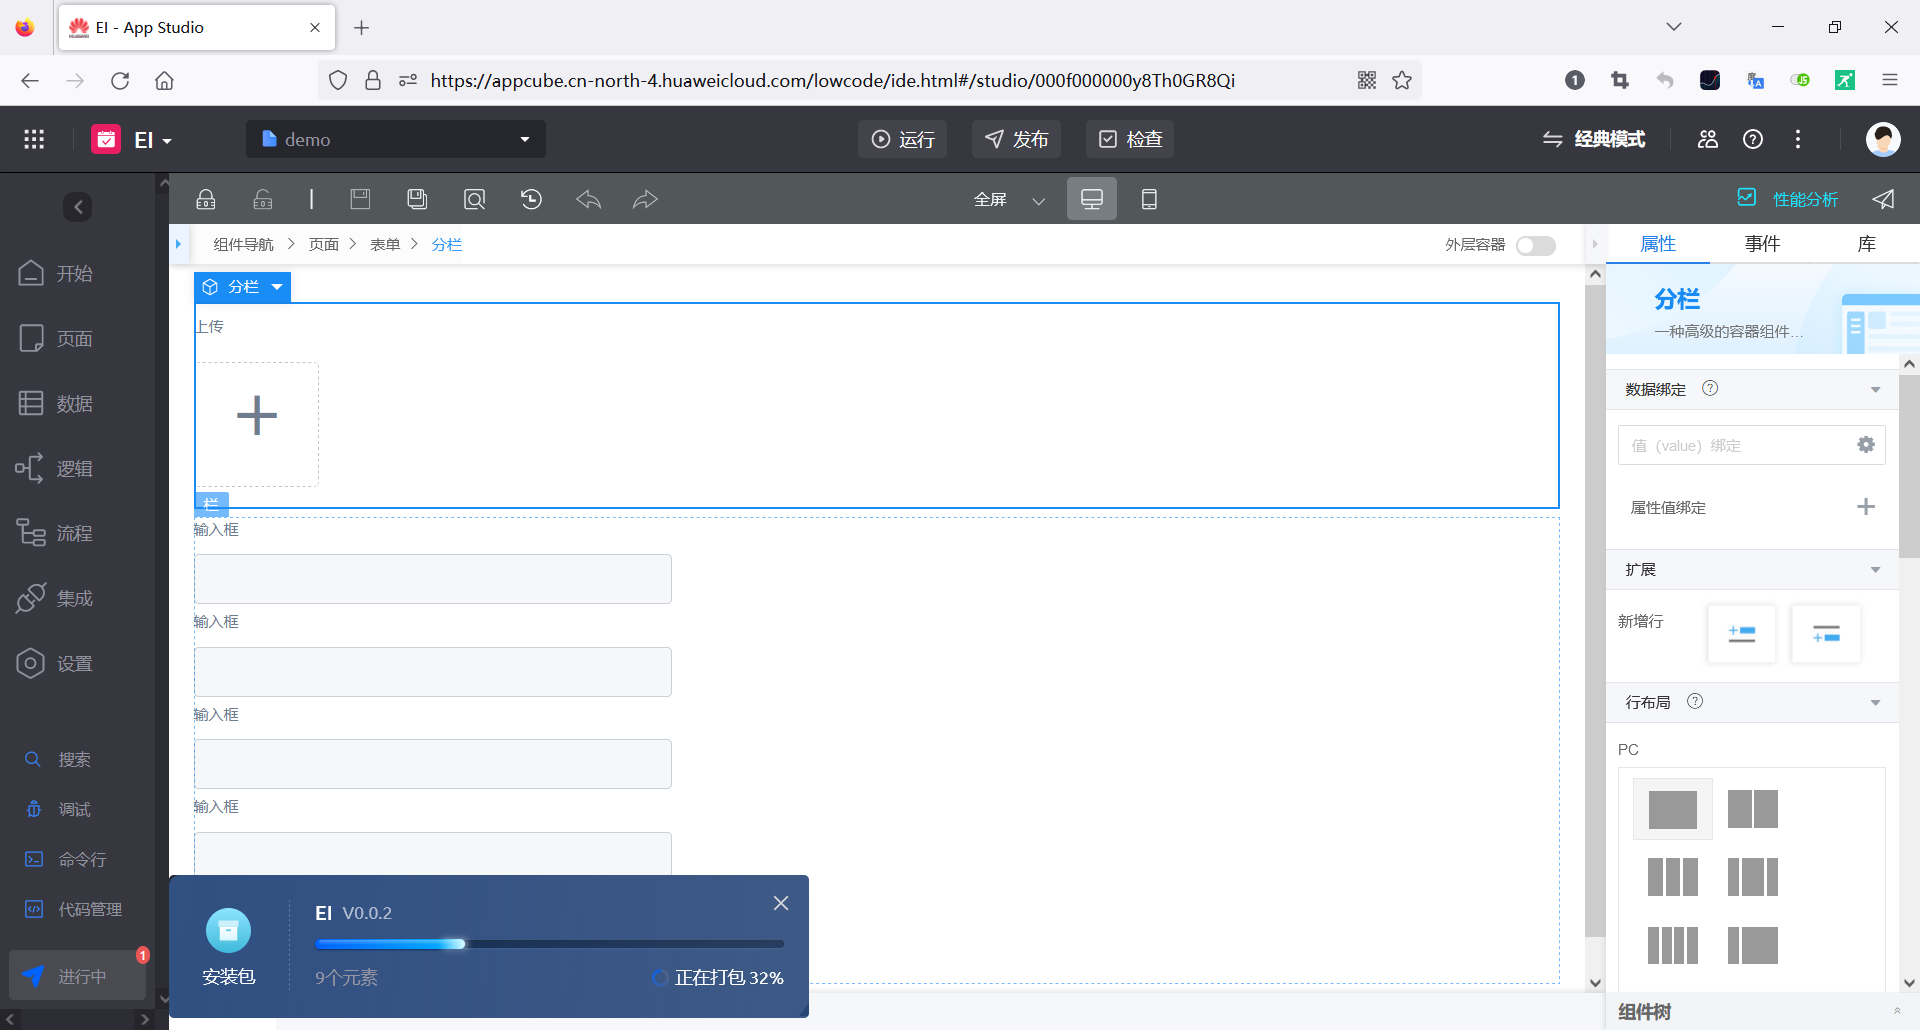Click the packaging progress bar
The width and height of the screenshot is (1920, 1030).
coord(549,944)
